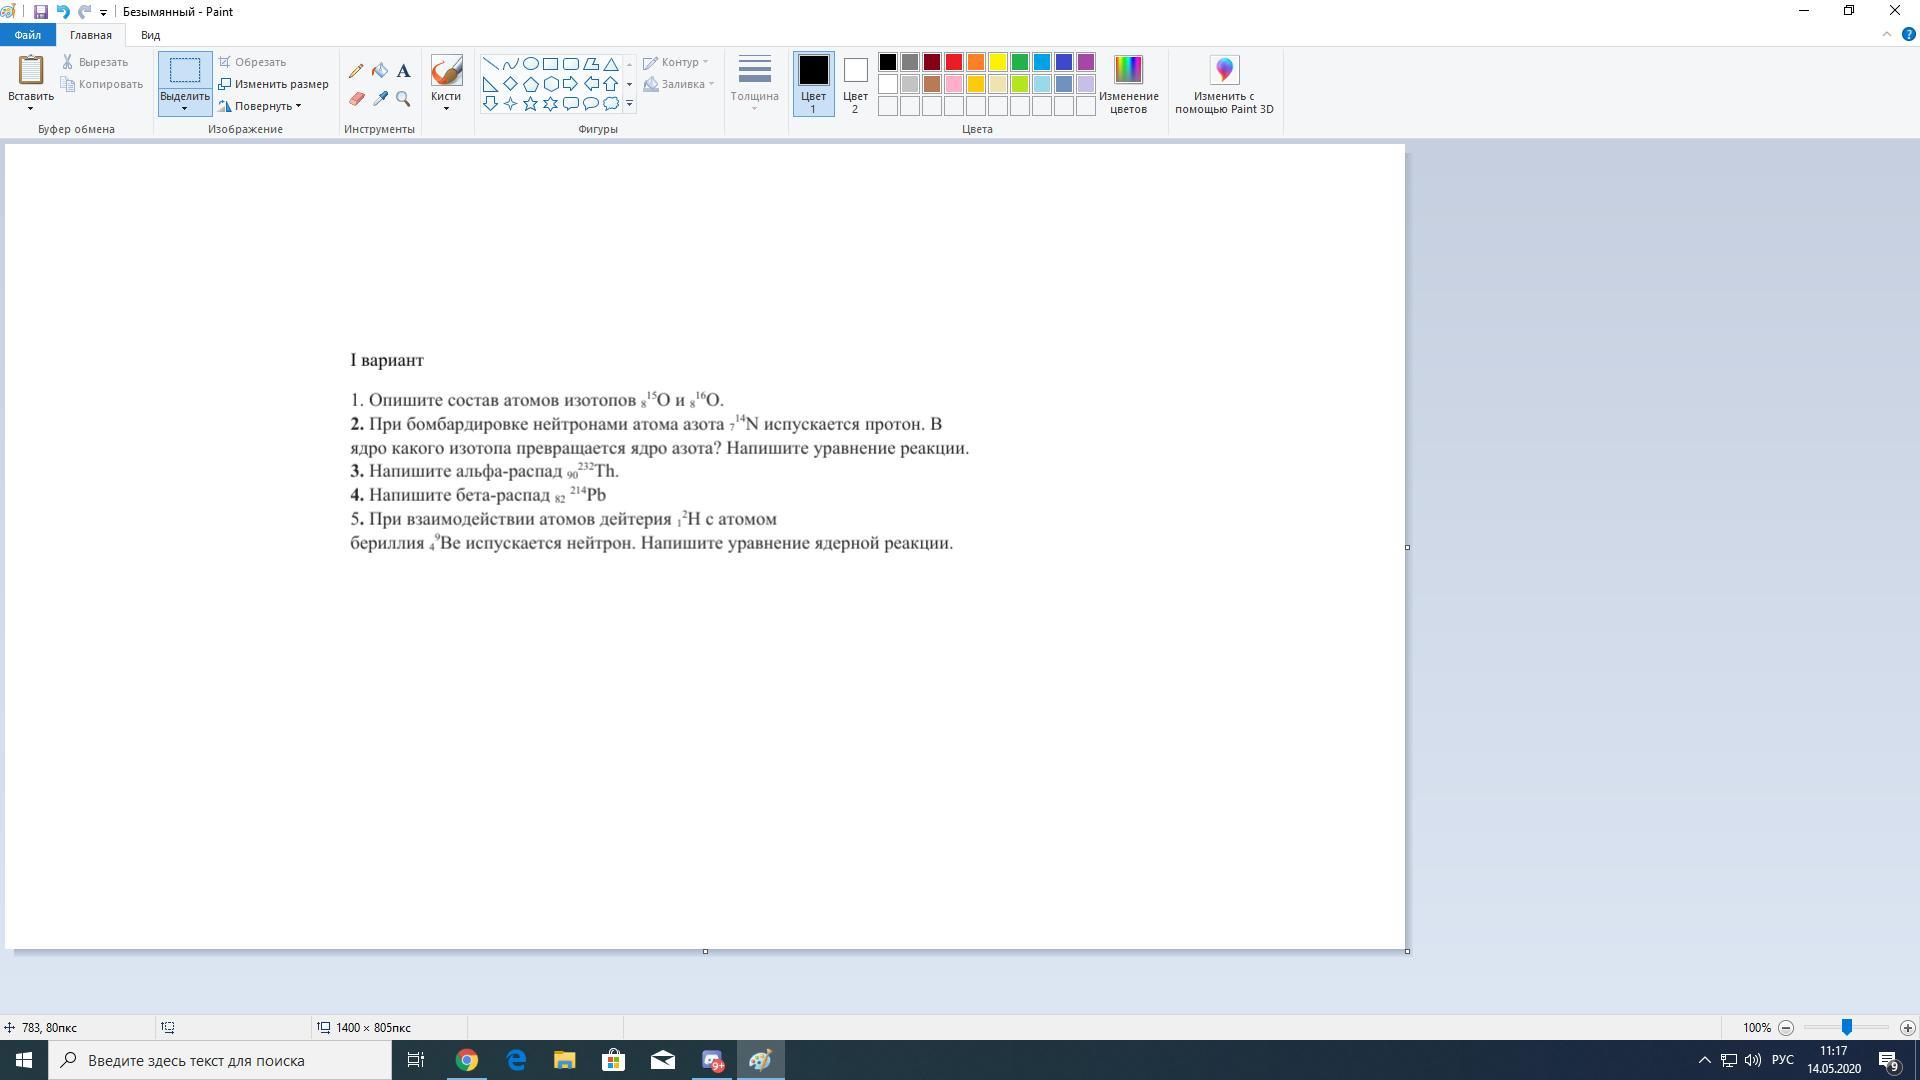Image resolution: width=1920 pixels, height=1080 pixels.
Task: Open the Вставить dropdown arrow
Action: (30, 108)
